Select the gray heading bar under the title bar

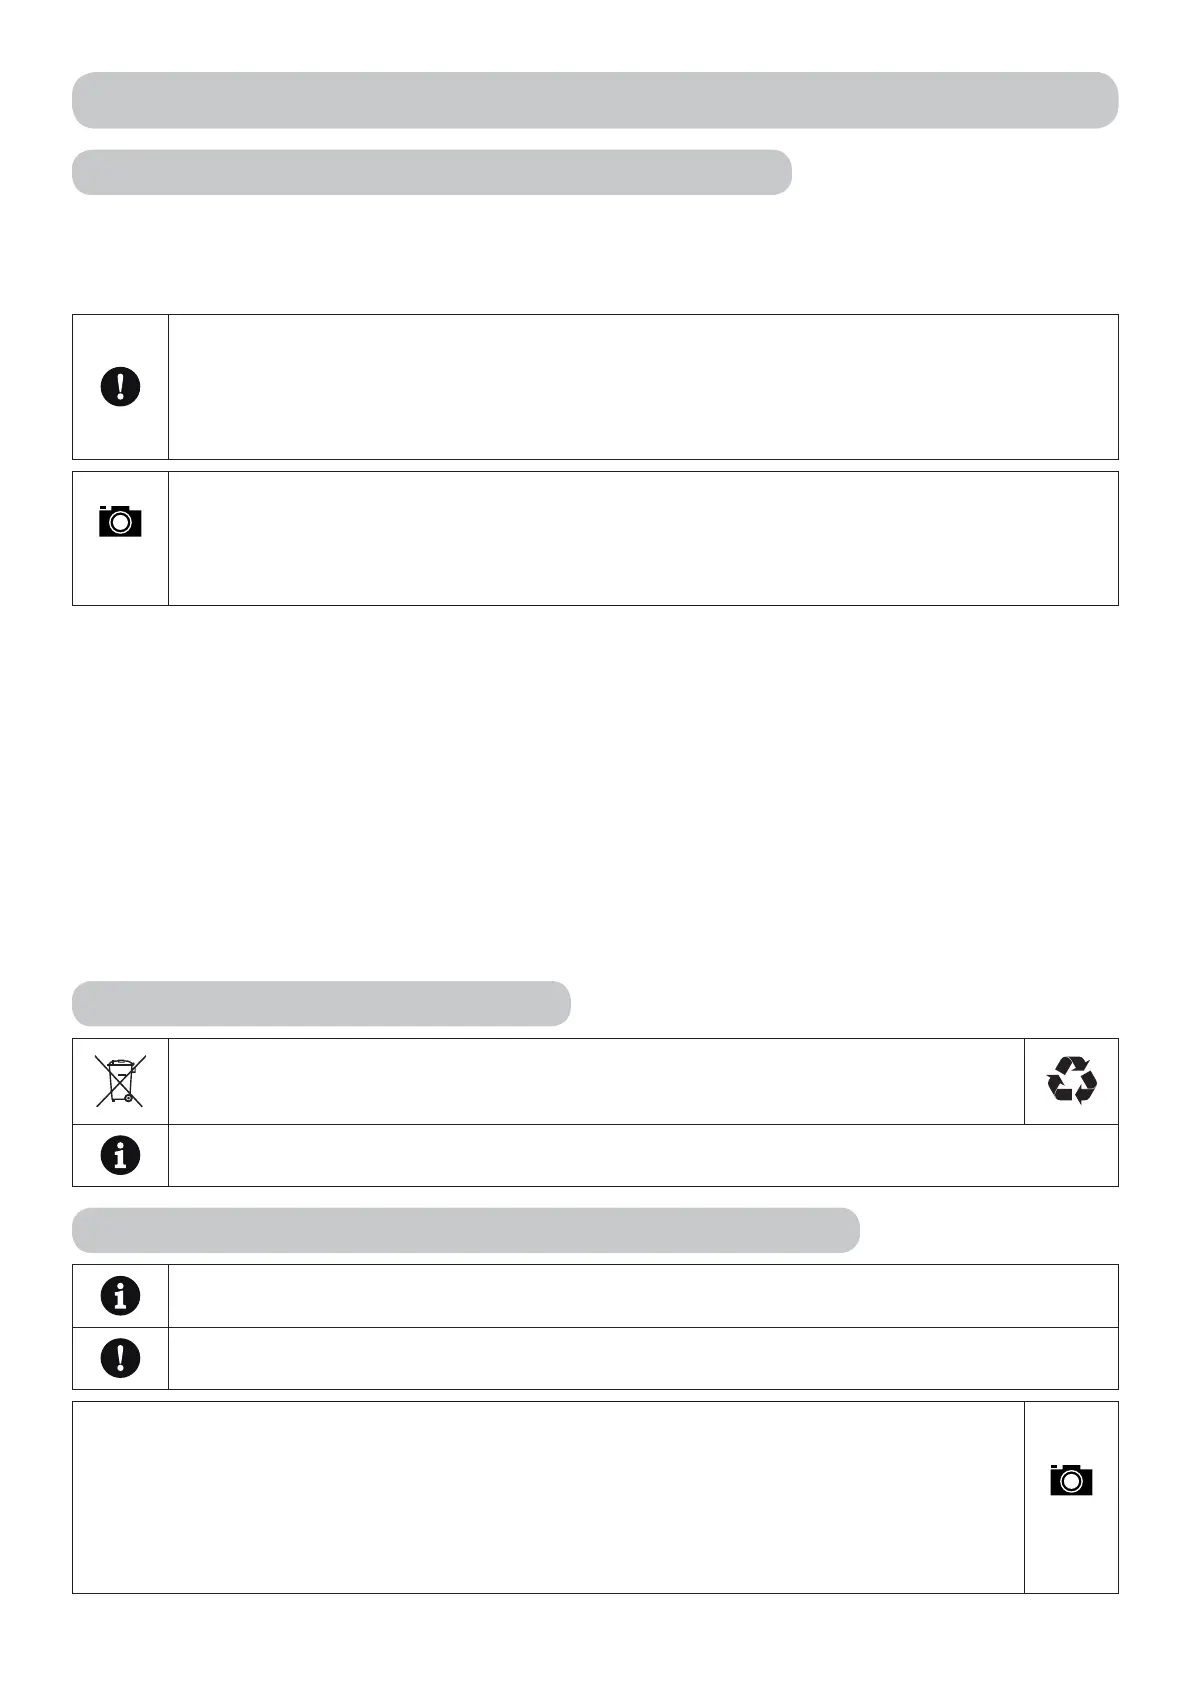(x=431, y=172)
